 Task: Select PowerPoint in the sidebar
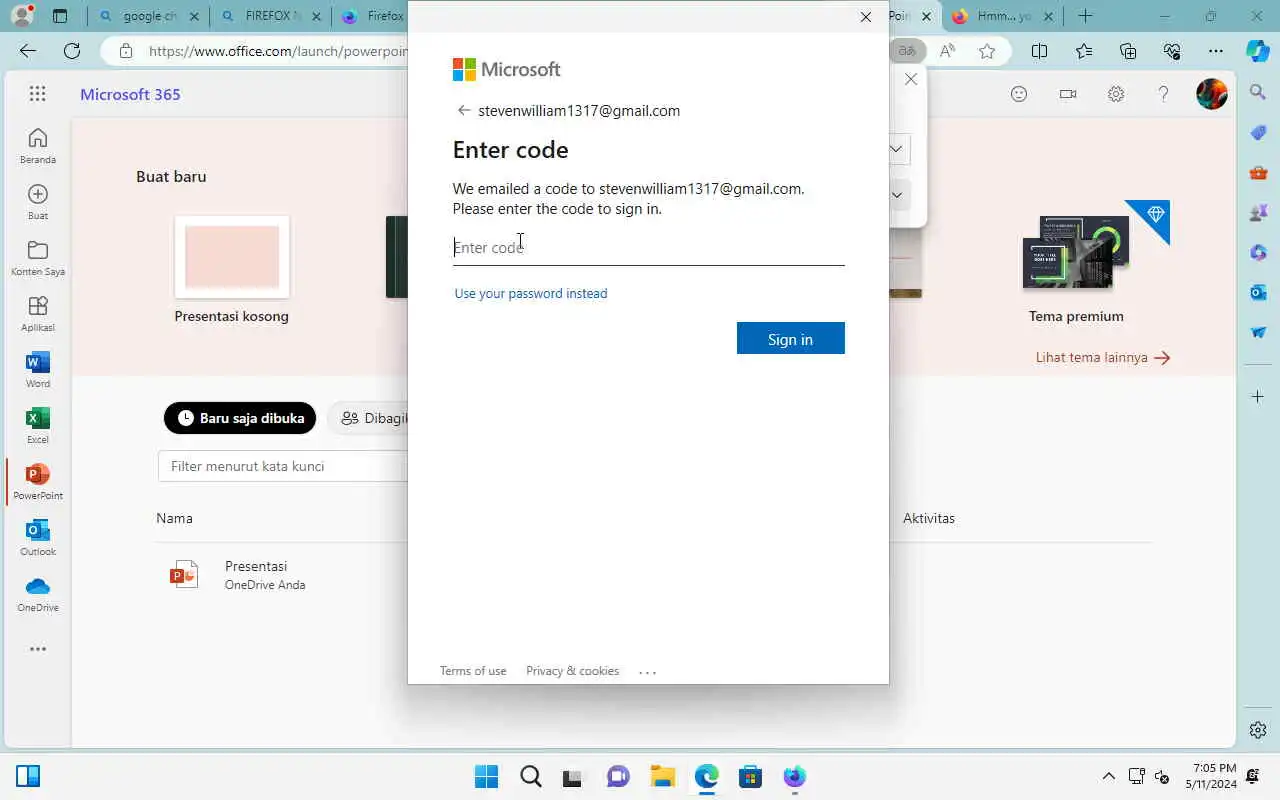coord(38,482)
